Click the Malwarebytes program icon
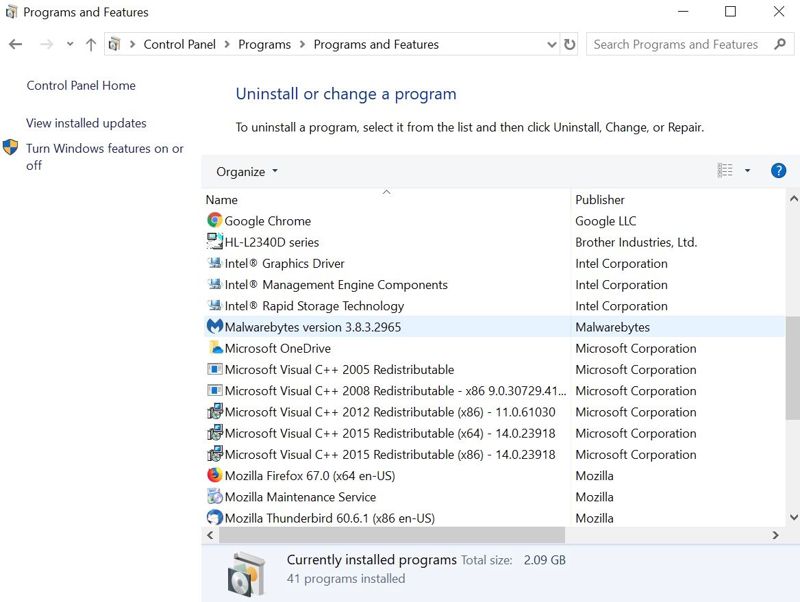The width and height of the screenshot is (800, 602). coord(215,326)
